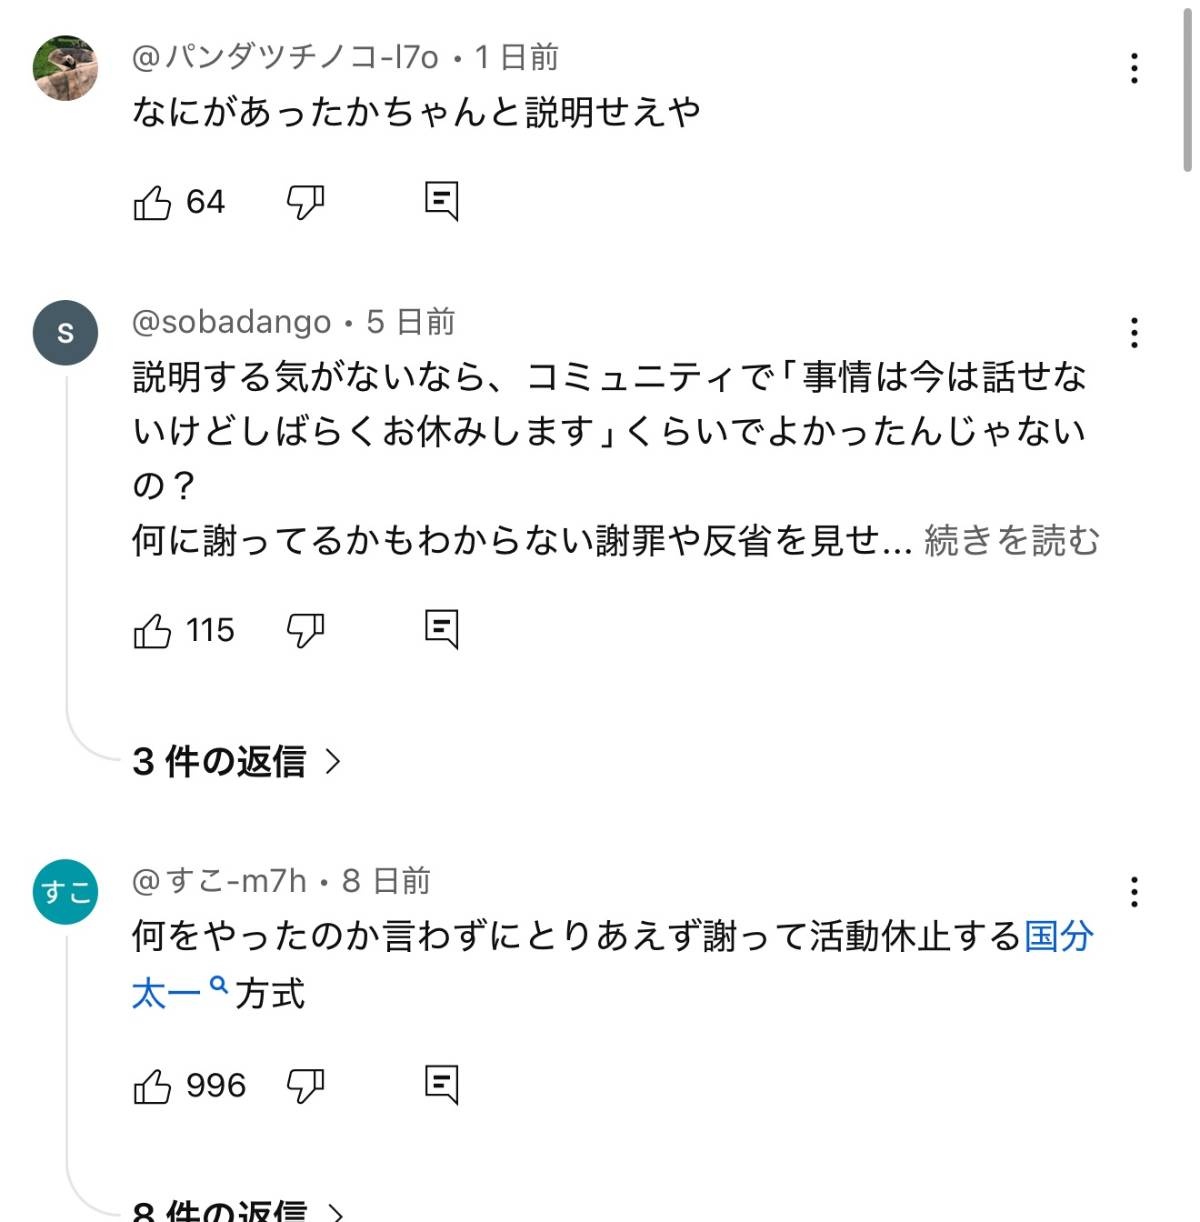Dislike the すこ-m7h comment

[305, 1086]
